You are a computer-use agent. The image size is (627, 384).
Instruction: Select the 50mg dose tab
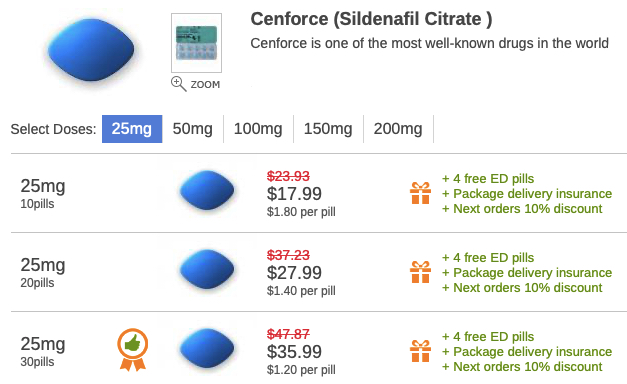click(193, 129)
